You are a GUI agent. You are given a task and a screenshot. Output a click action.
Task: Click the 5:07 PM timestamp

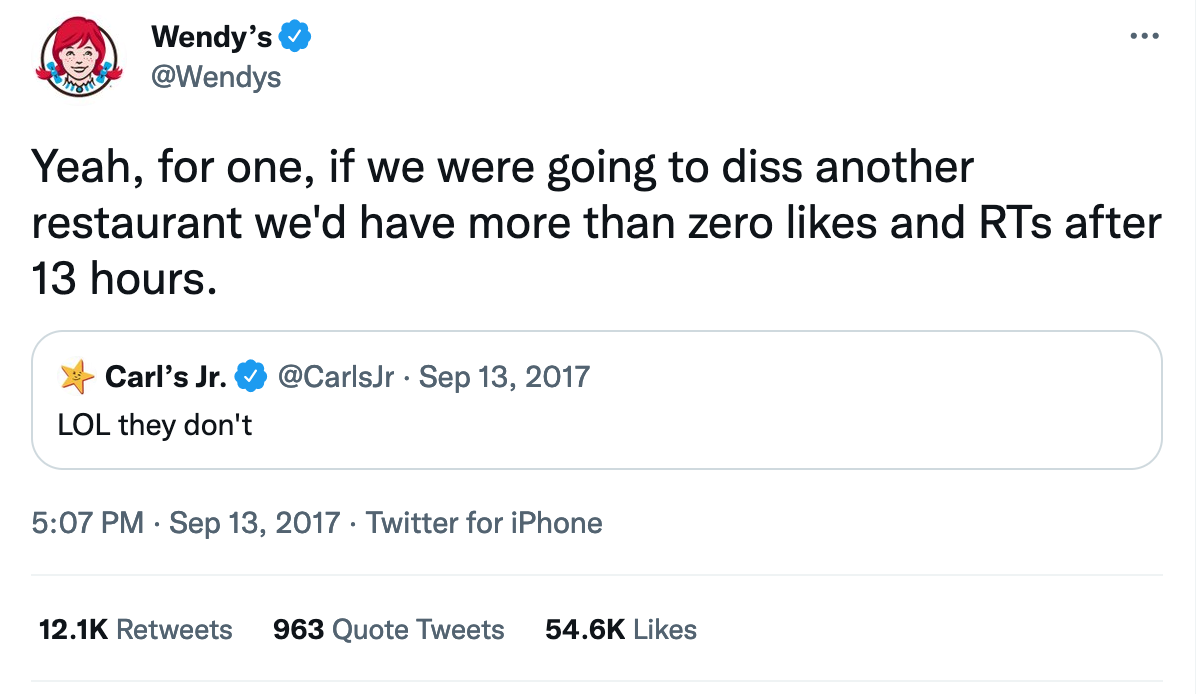tap(87, 522)
